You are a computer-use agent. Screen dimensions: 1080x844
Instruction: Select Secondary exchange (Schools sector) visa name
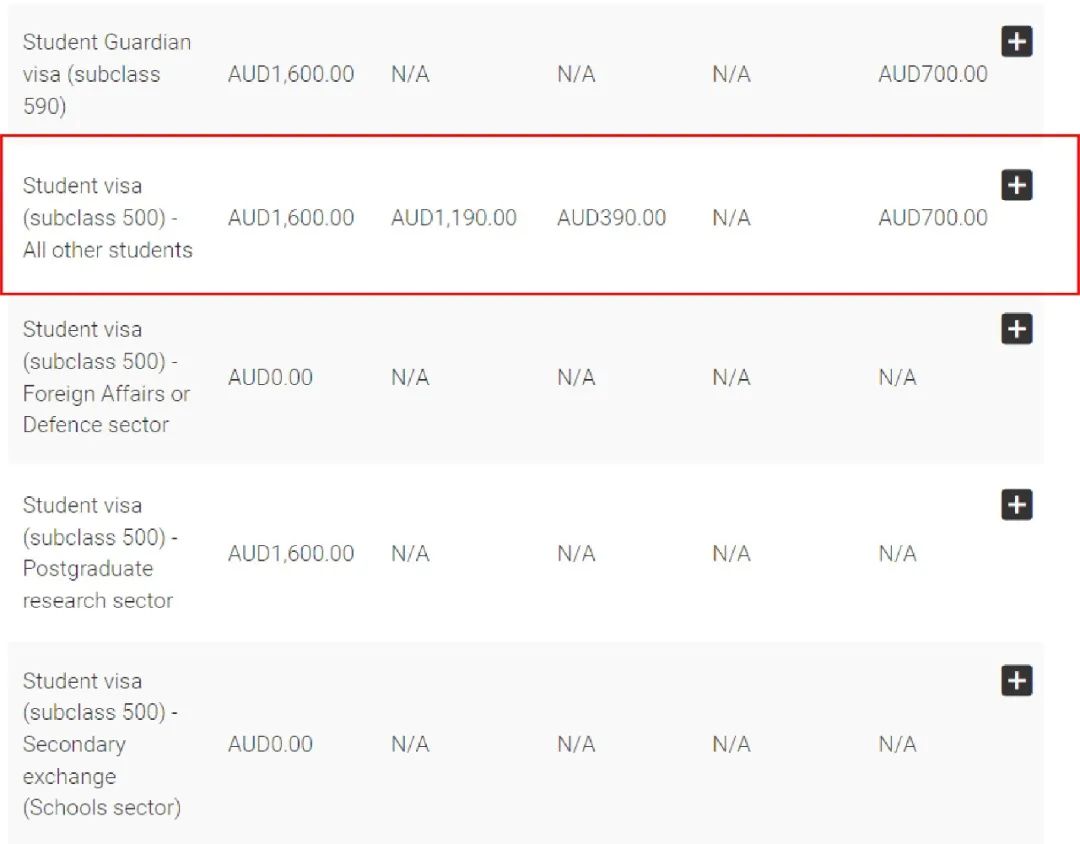(101, 744)
